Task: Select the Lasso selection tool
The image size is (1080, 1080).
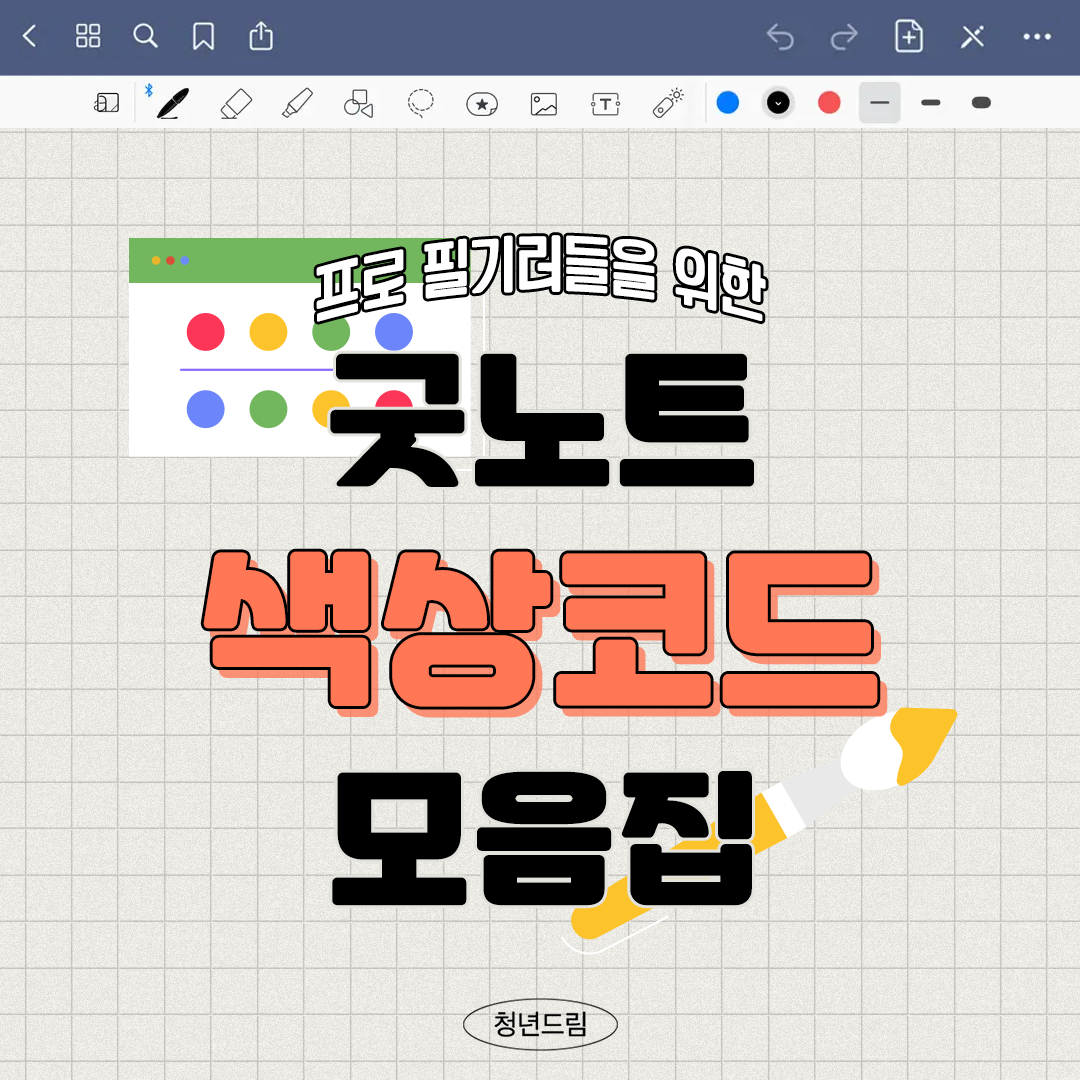Action: [x=421, y=102]
